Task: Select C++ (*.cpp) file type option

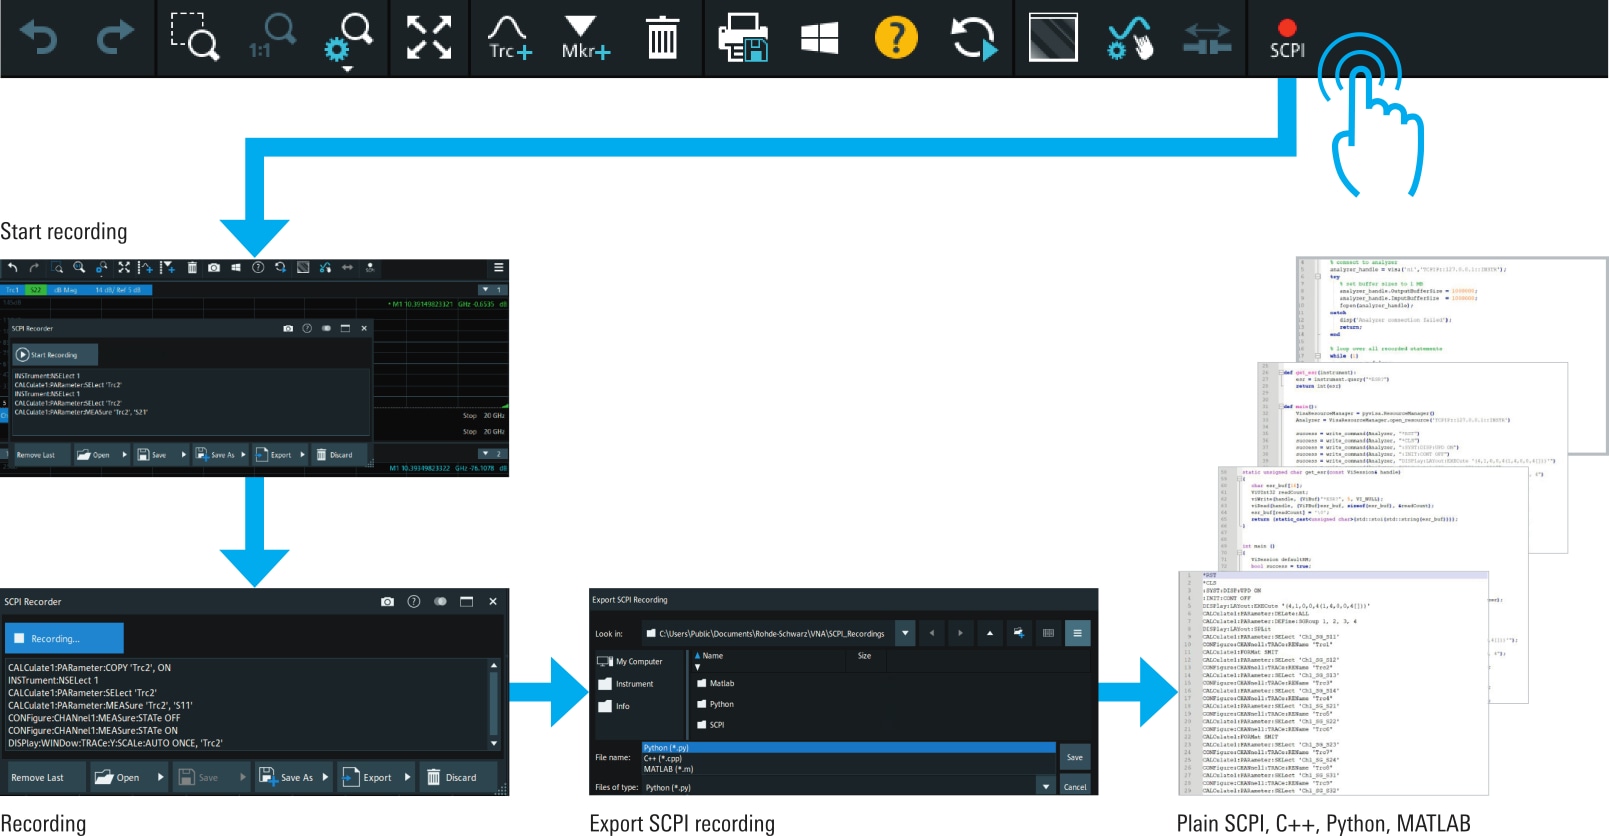Action: (x=848, y=758)
